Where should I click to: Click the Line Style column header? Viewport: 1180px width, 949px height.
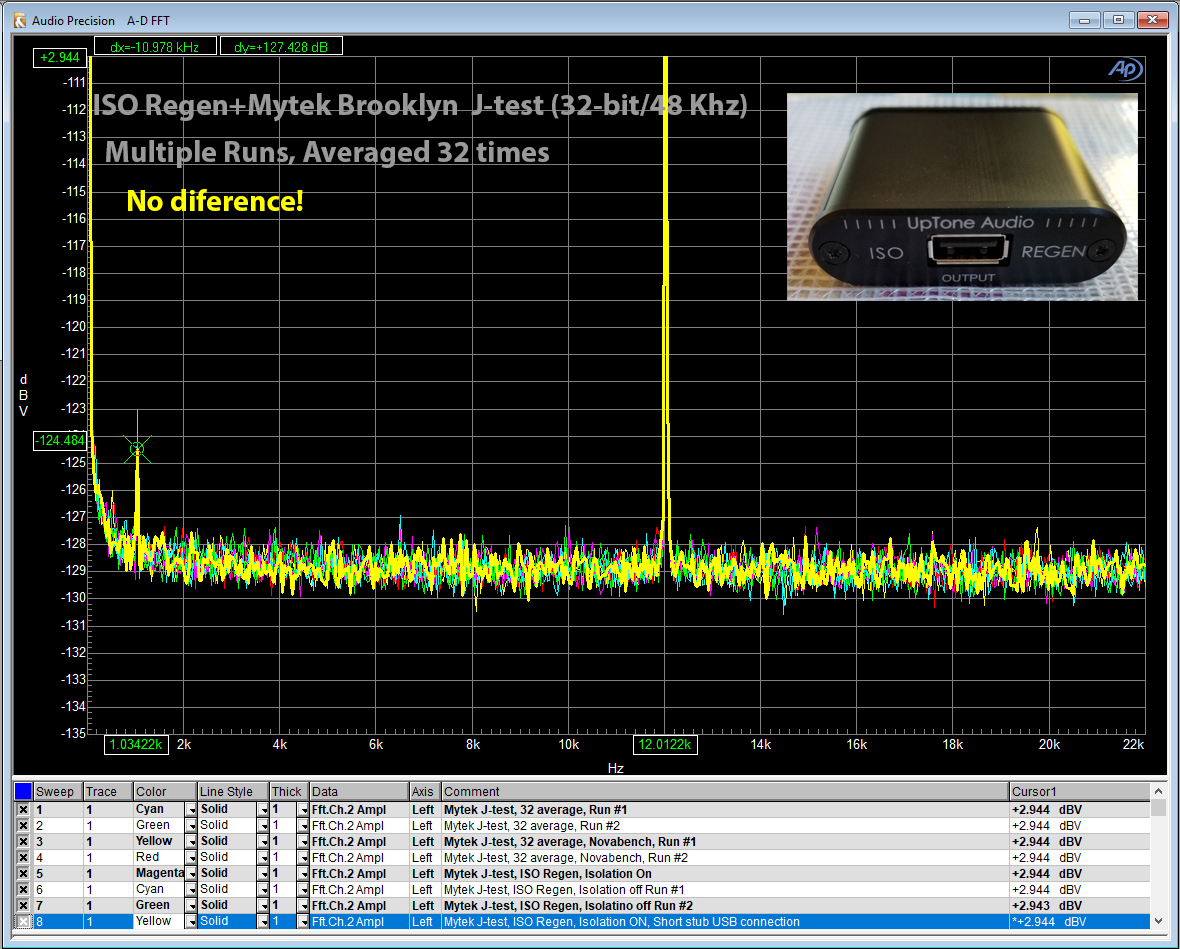[x=233, y=791]
